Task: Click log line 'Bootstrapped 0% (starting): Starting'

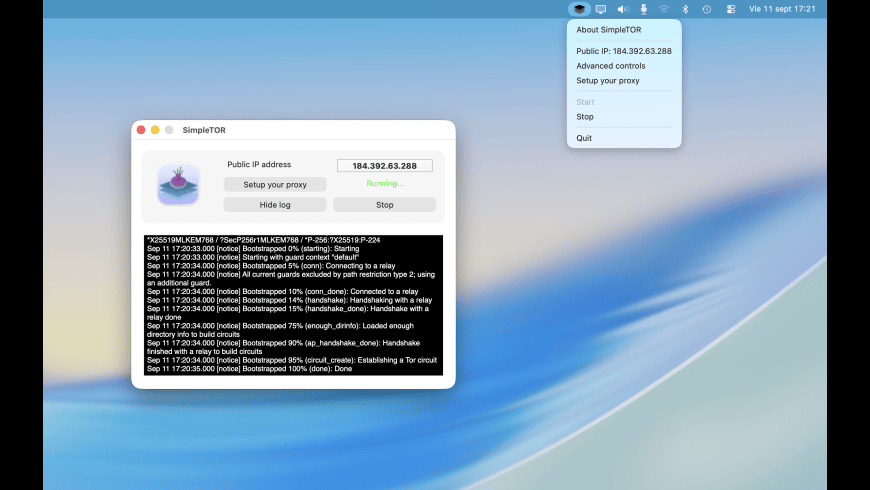Action: (x=253, y=249)
